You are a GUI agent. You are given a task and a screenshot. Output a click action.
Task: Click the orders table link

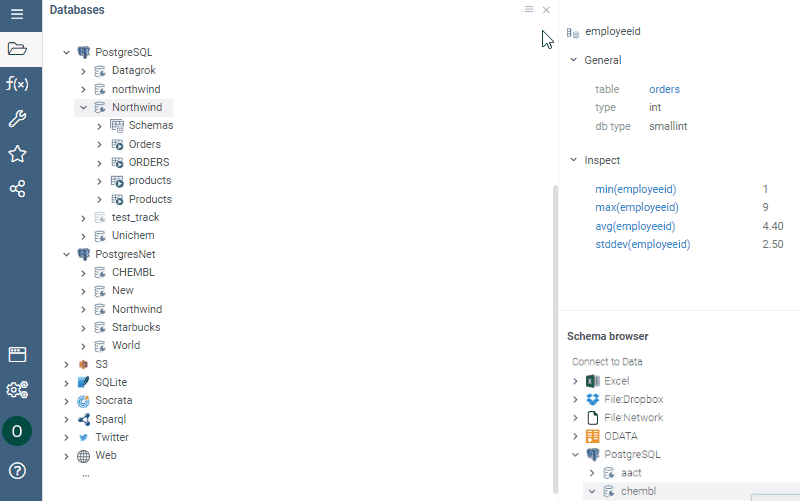click(664, 90)
